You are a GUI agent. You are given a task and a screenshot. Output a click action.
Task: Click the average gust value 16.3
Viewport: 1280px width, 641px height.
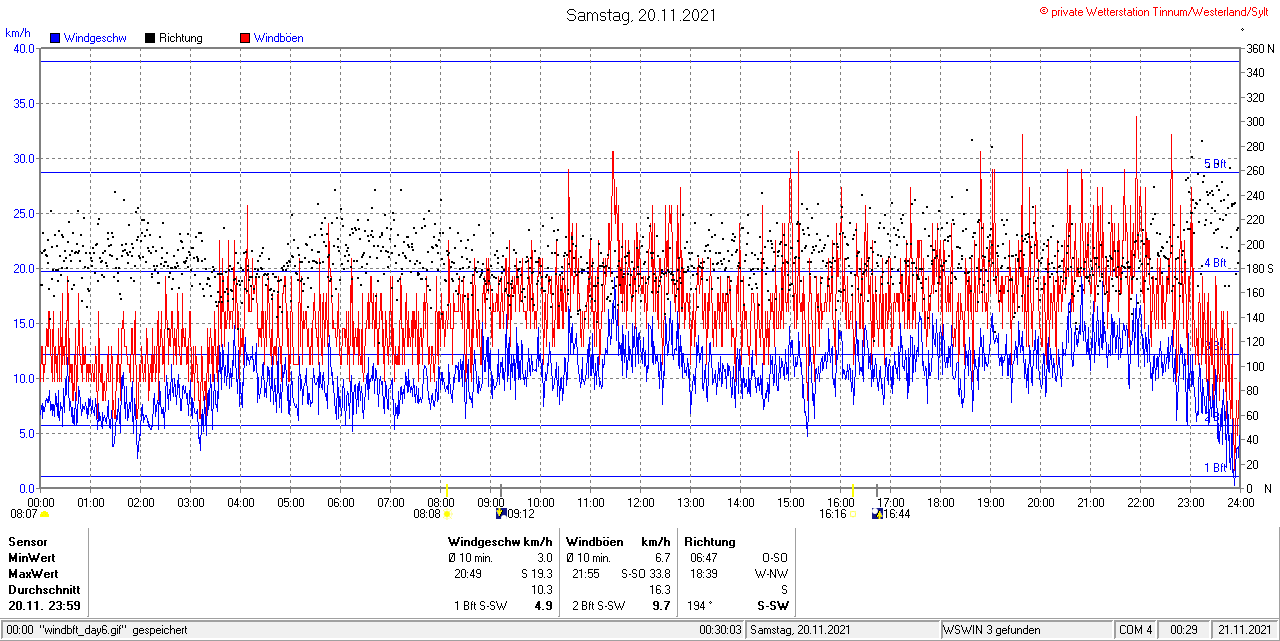[x=659, y=590]
